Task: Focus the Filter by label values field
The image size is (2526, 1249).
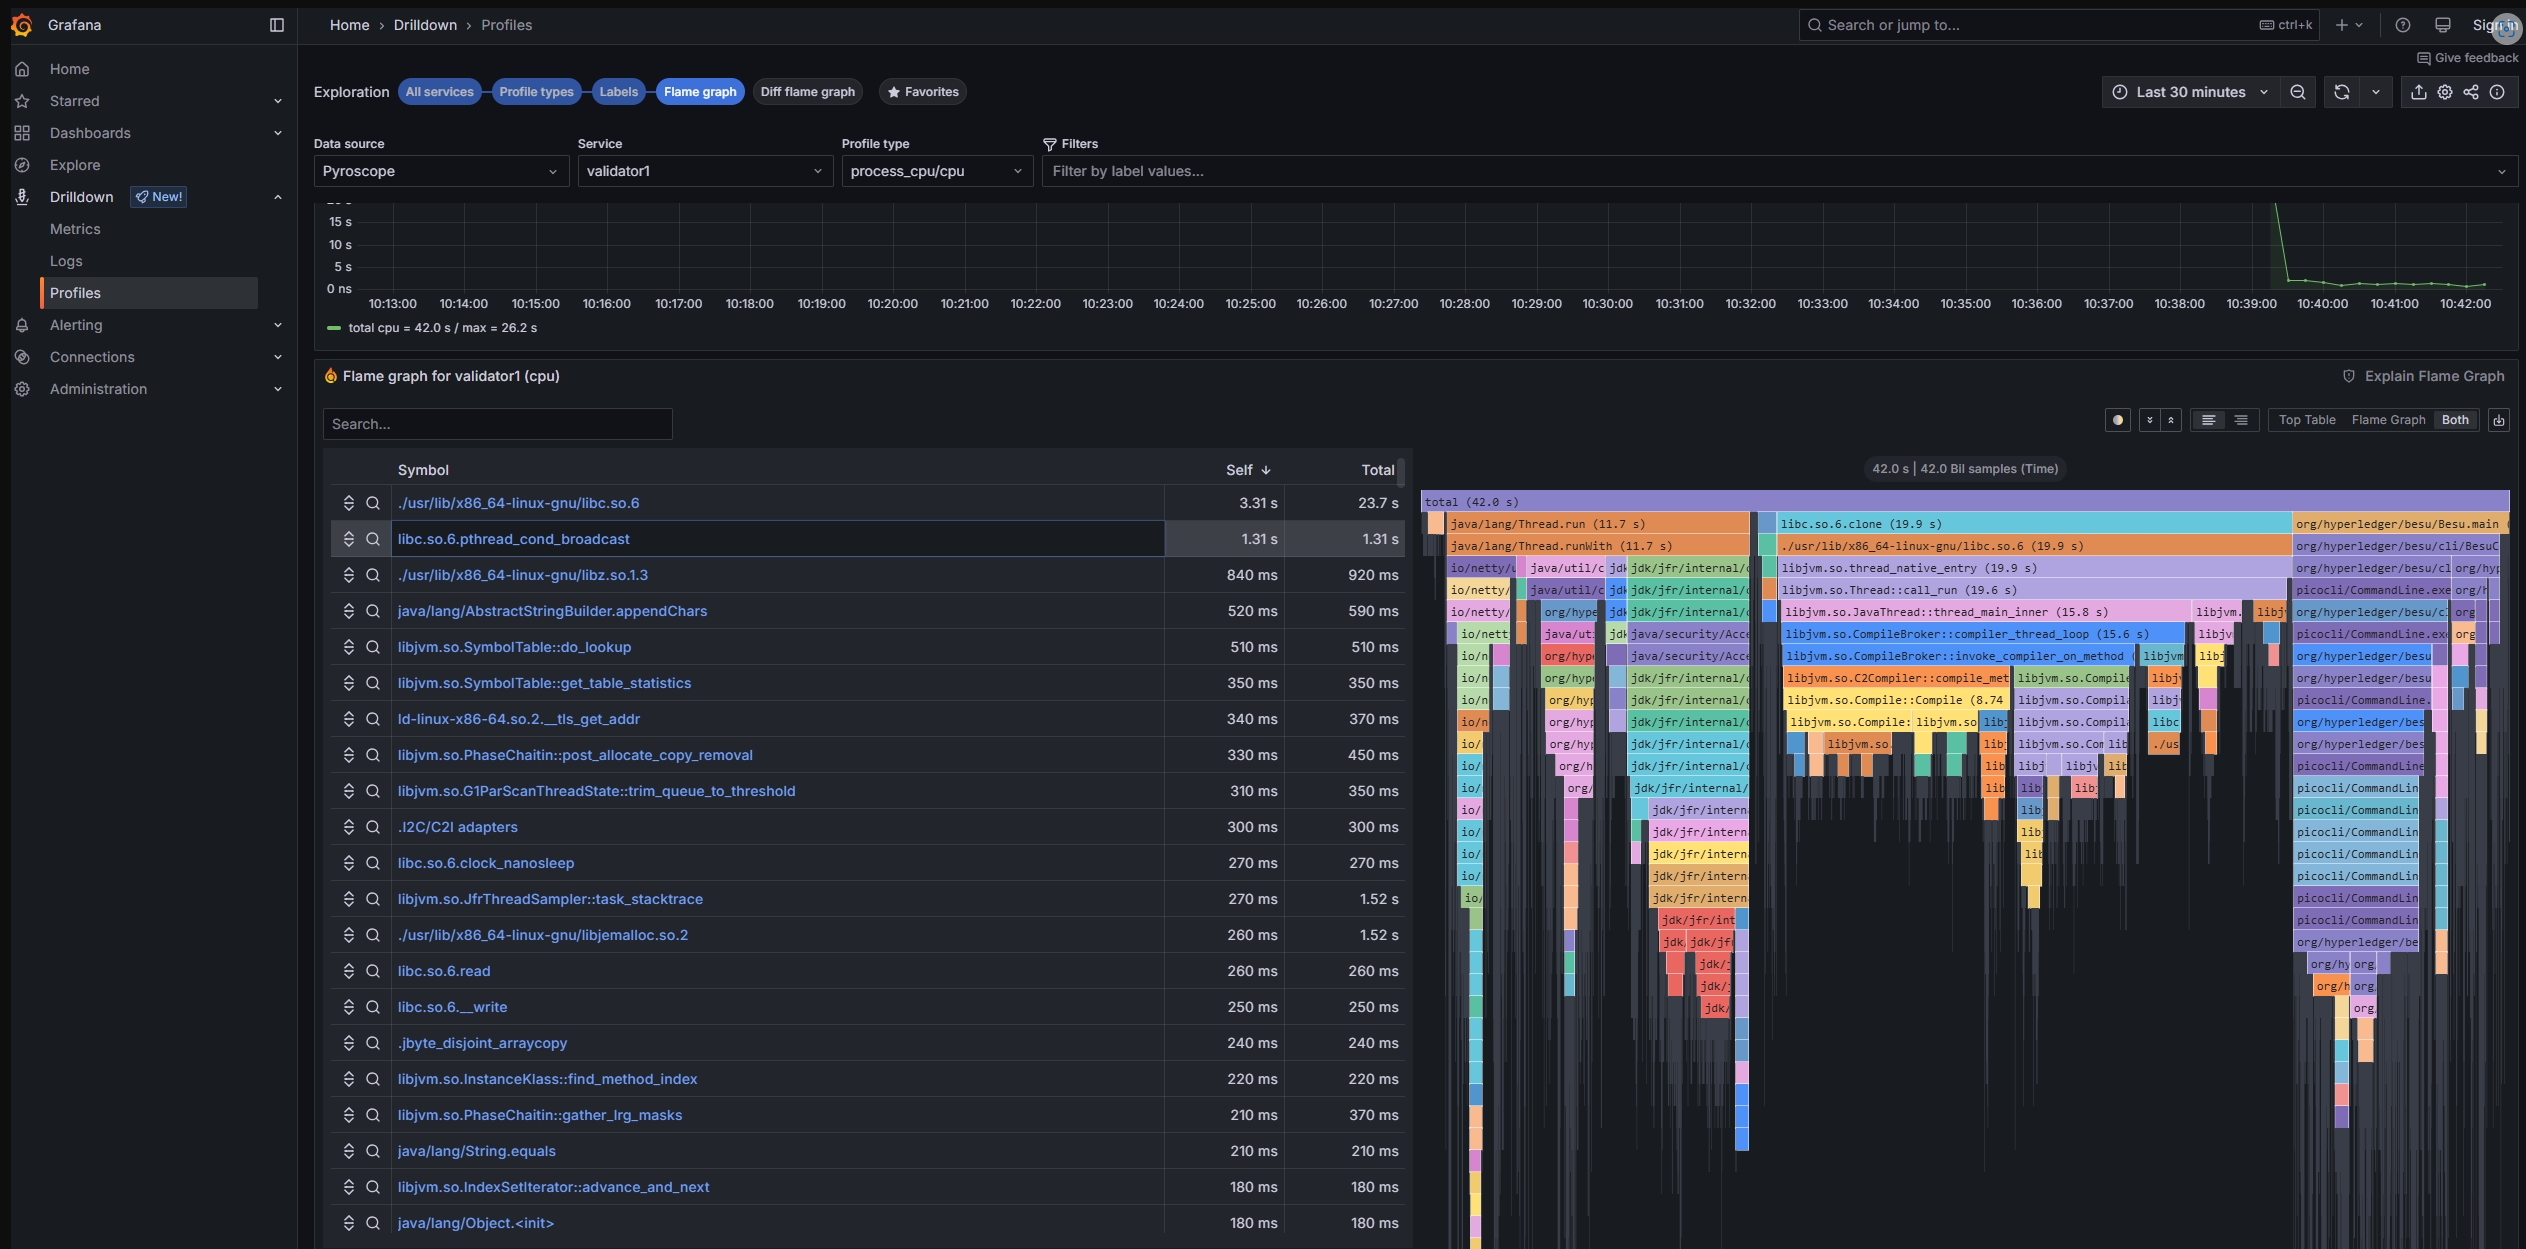Action: [x=1779, y=171]
